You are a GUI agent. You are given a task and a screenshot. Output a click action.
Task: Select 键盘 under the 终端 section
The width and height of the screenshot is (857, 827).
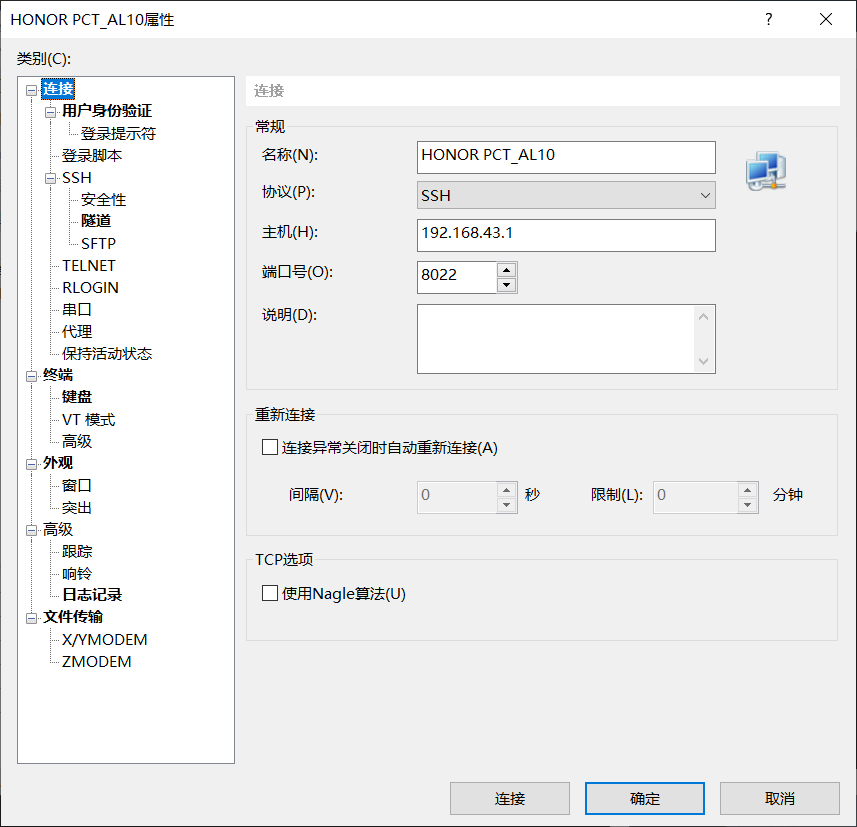coord(76,396)
